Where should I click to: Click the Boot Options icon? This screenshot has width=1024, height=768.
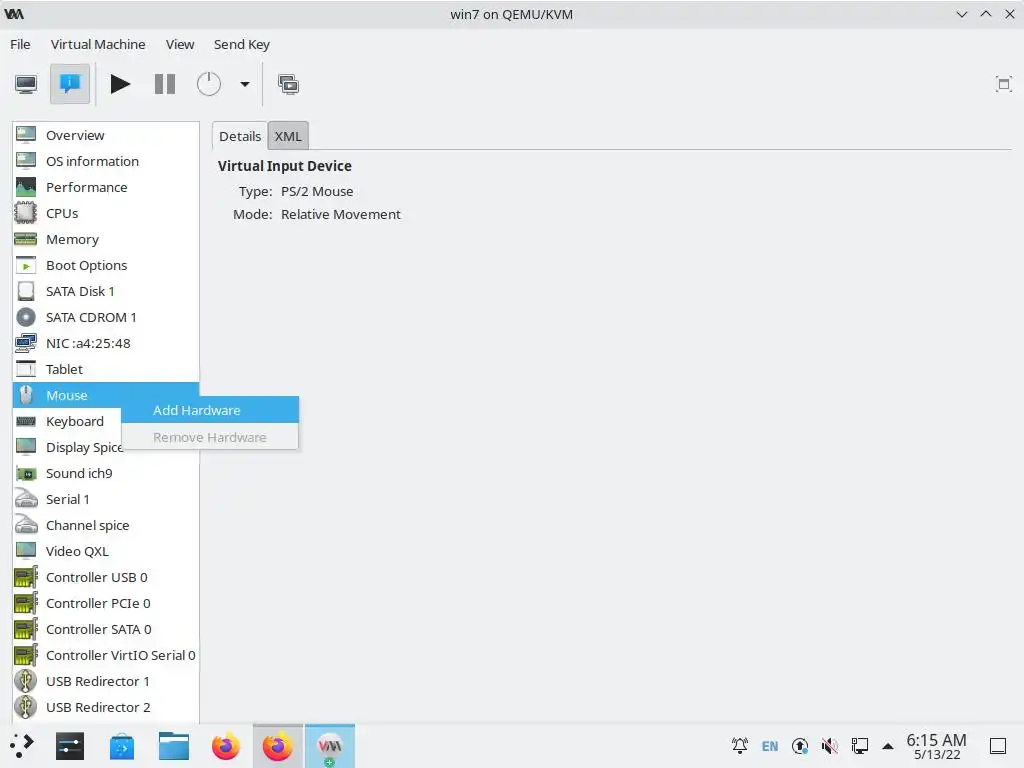pos(25,266)
